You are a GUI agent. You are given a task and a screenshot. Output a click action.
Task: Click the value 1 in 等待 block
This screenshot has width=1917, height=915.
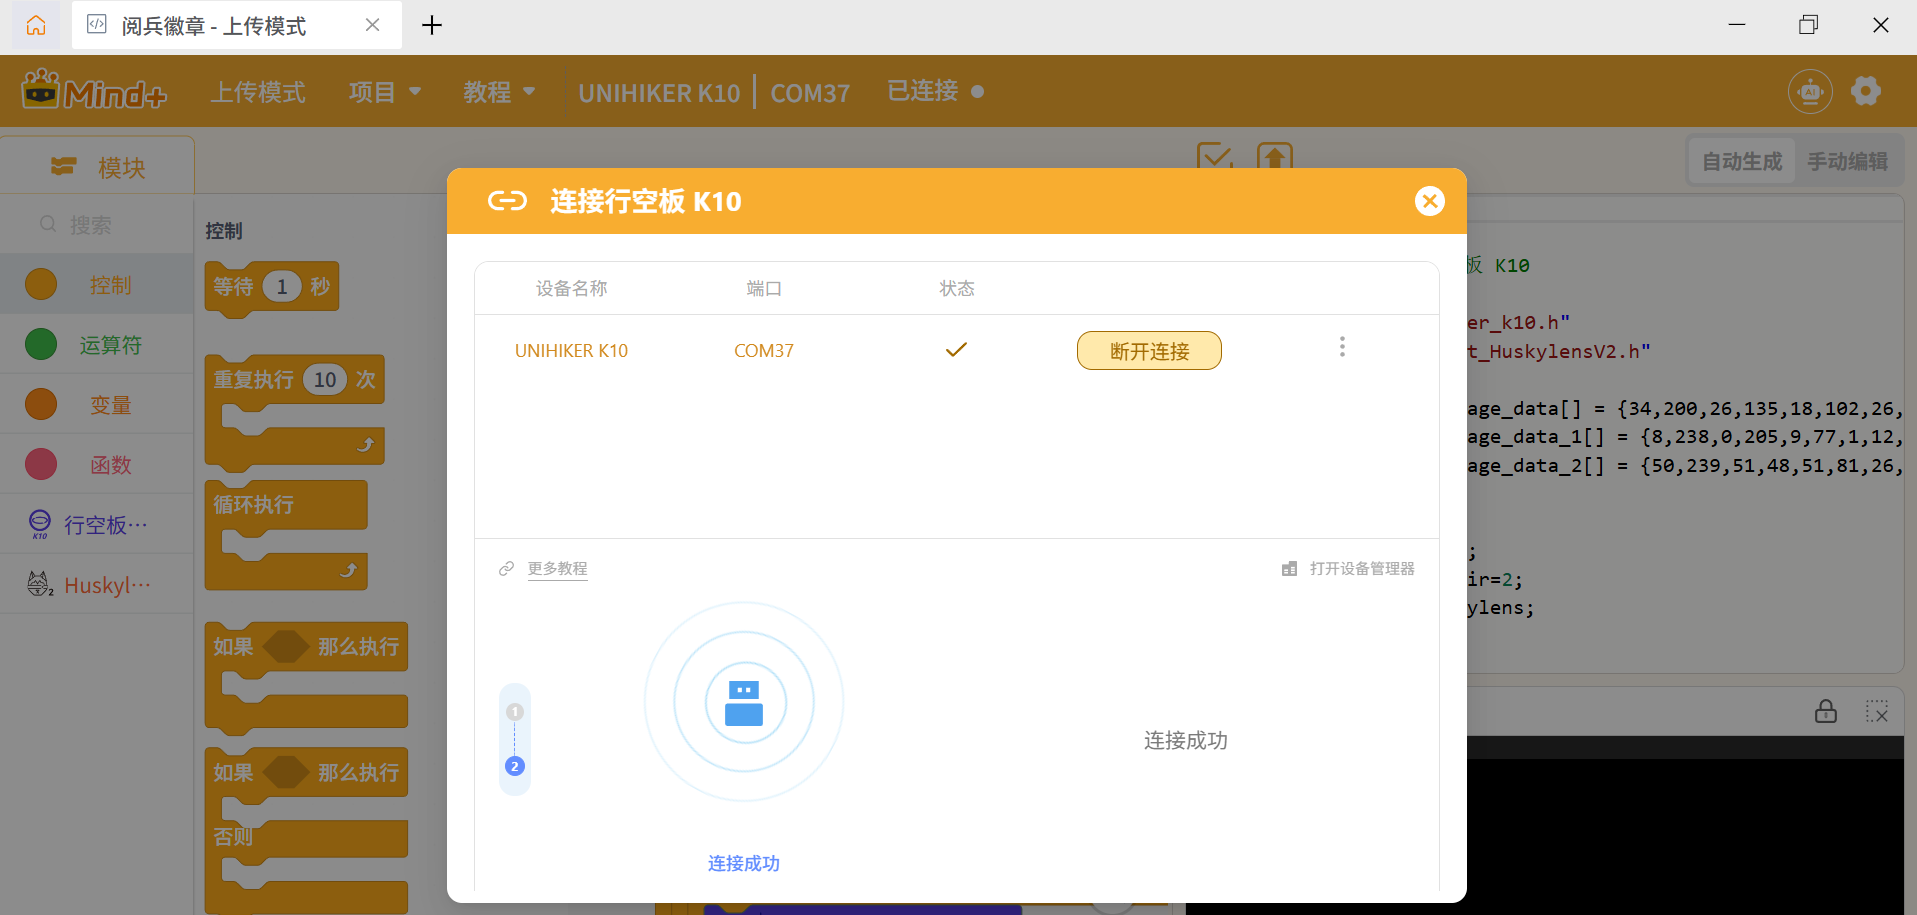pyautogui.click(x=282, y=287)
